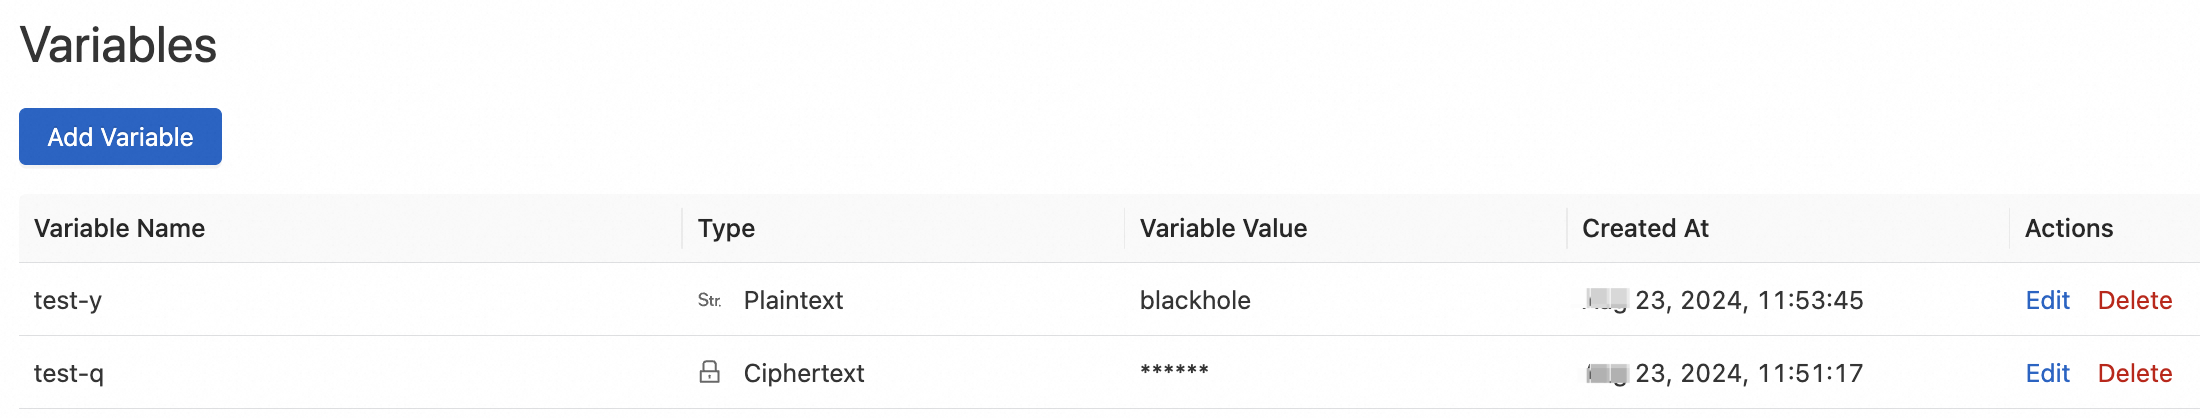Select the test-y variable name cell
Screen dimensions: 2200x418
[68, 300]
